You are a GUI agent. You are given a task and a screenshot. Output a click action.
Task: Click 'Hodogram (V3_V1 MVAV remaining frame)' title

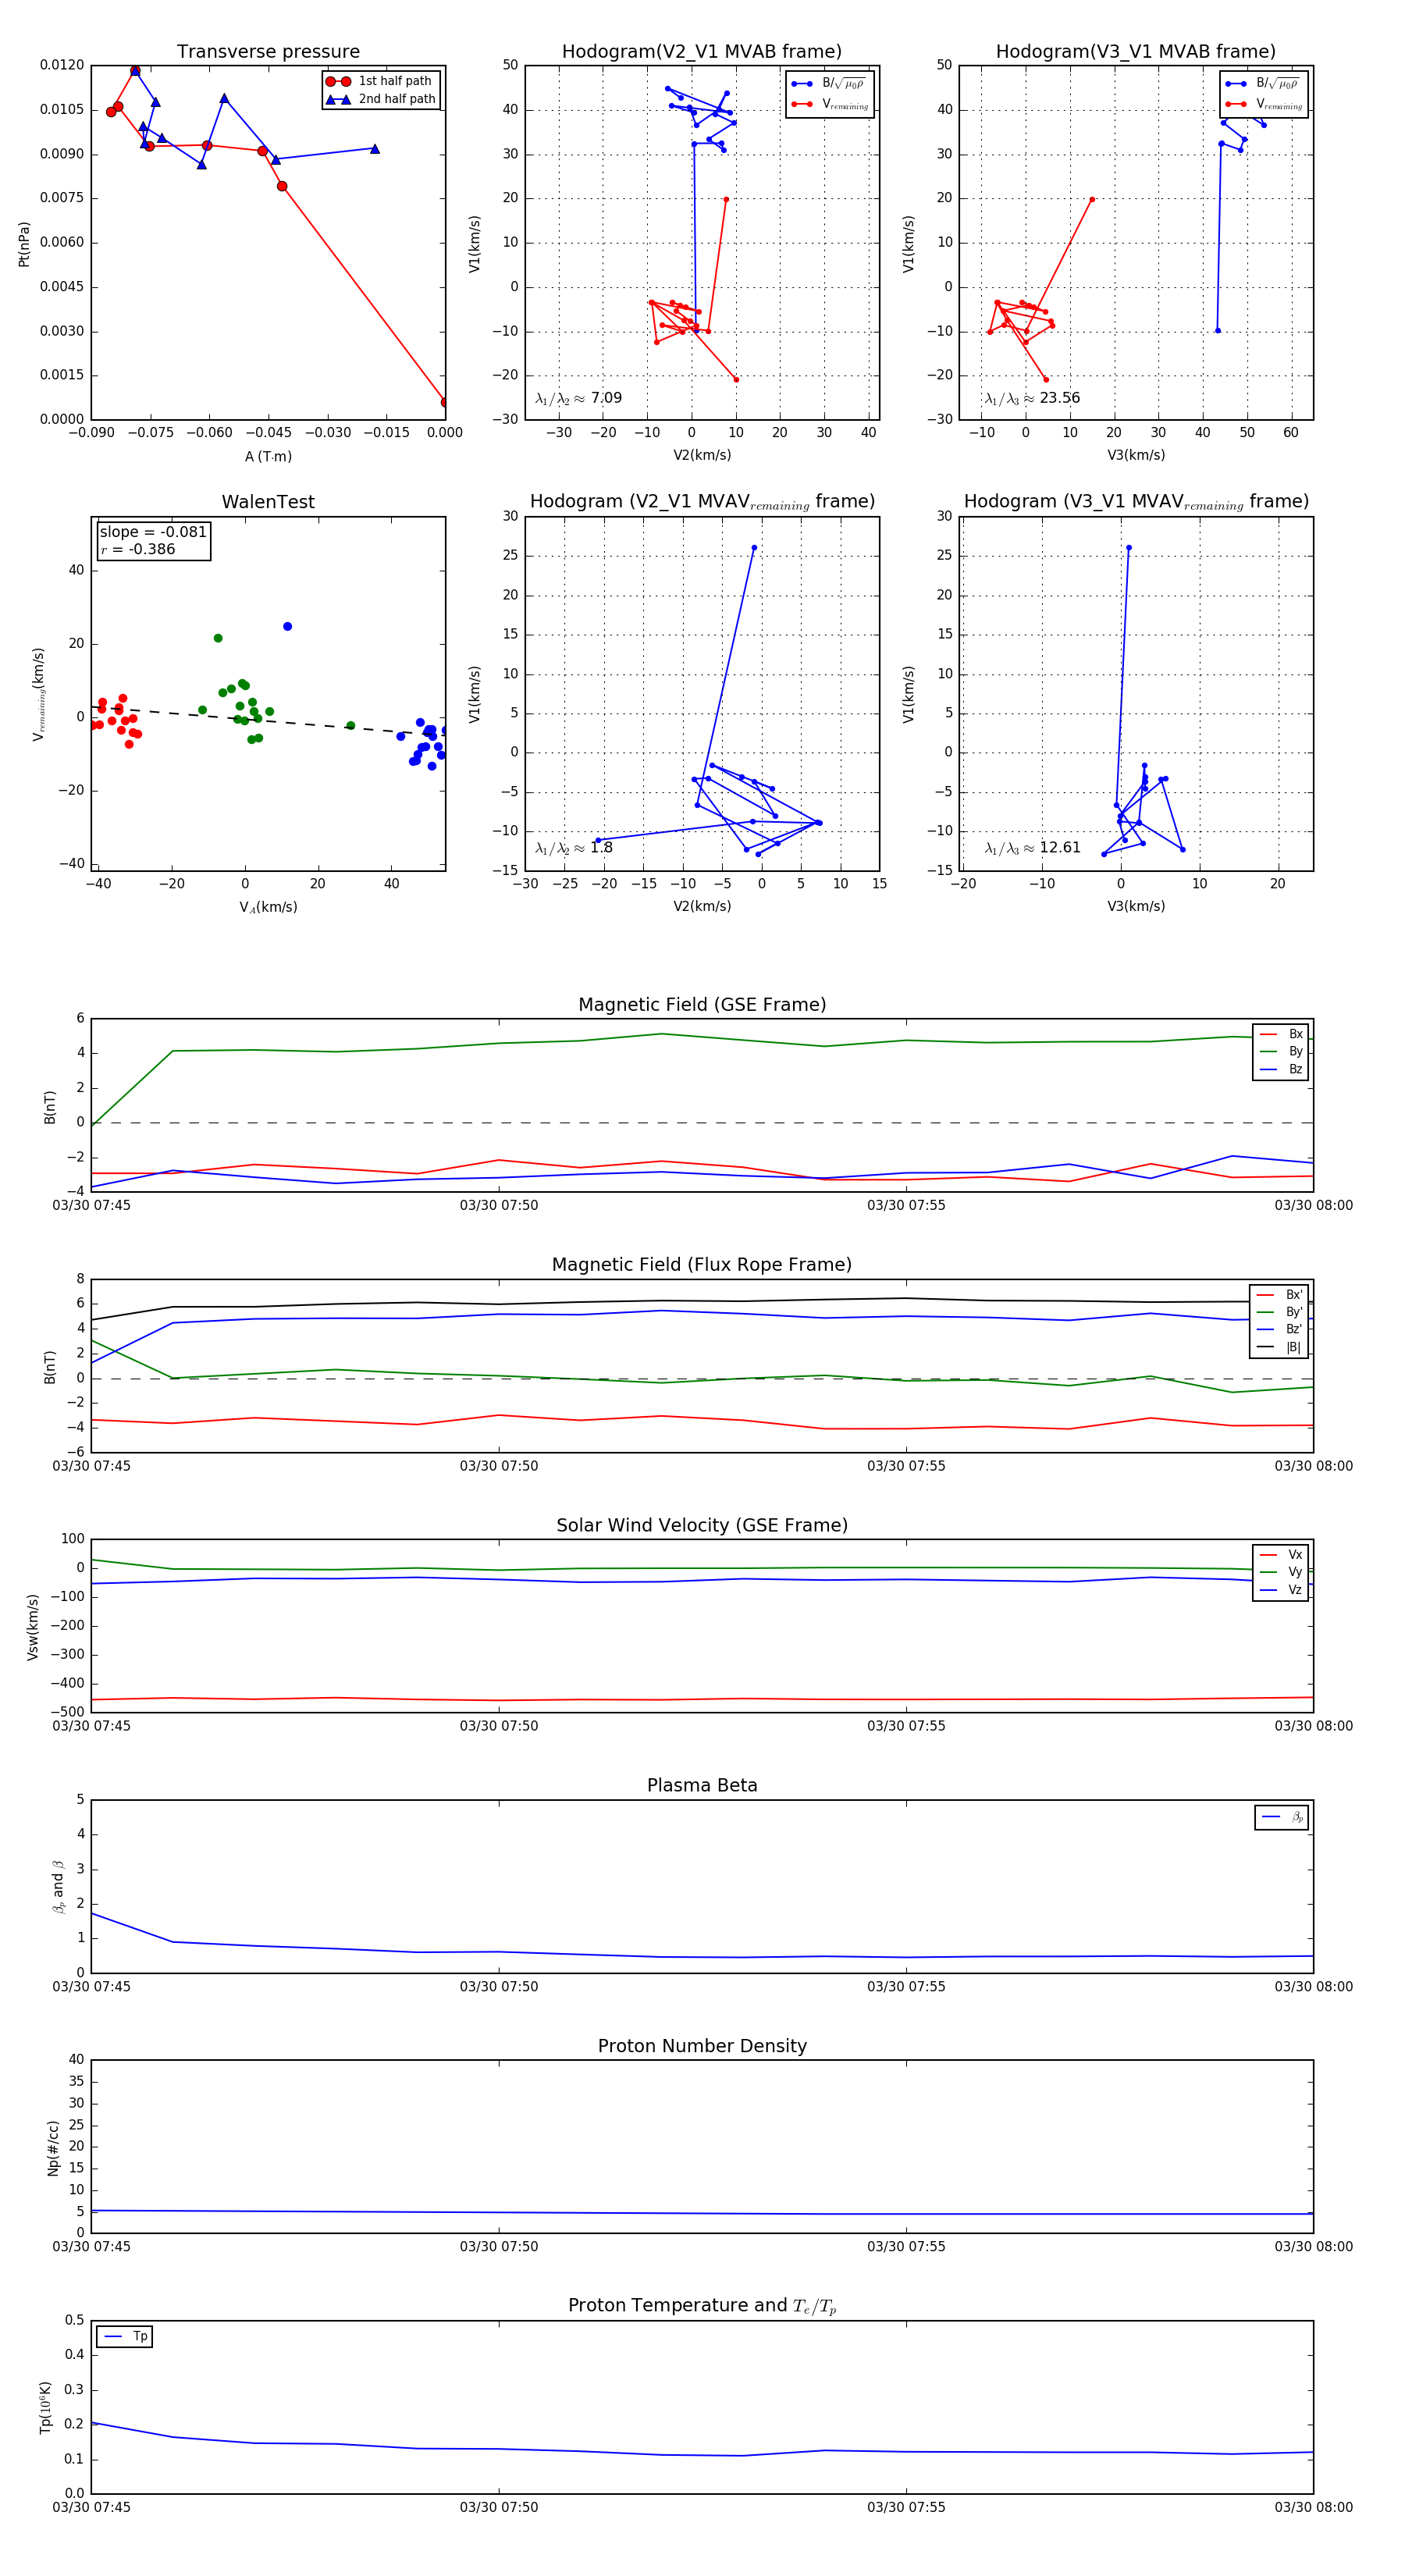[x=1136, y=502]
